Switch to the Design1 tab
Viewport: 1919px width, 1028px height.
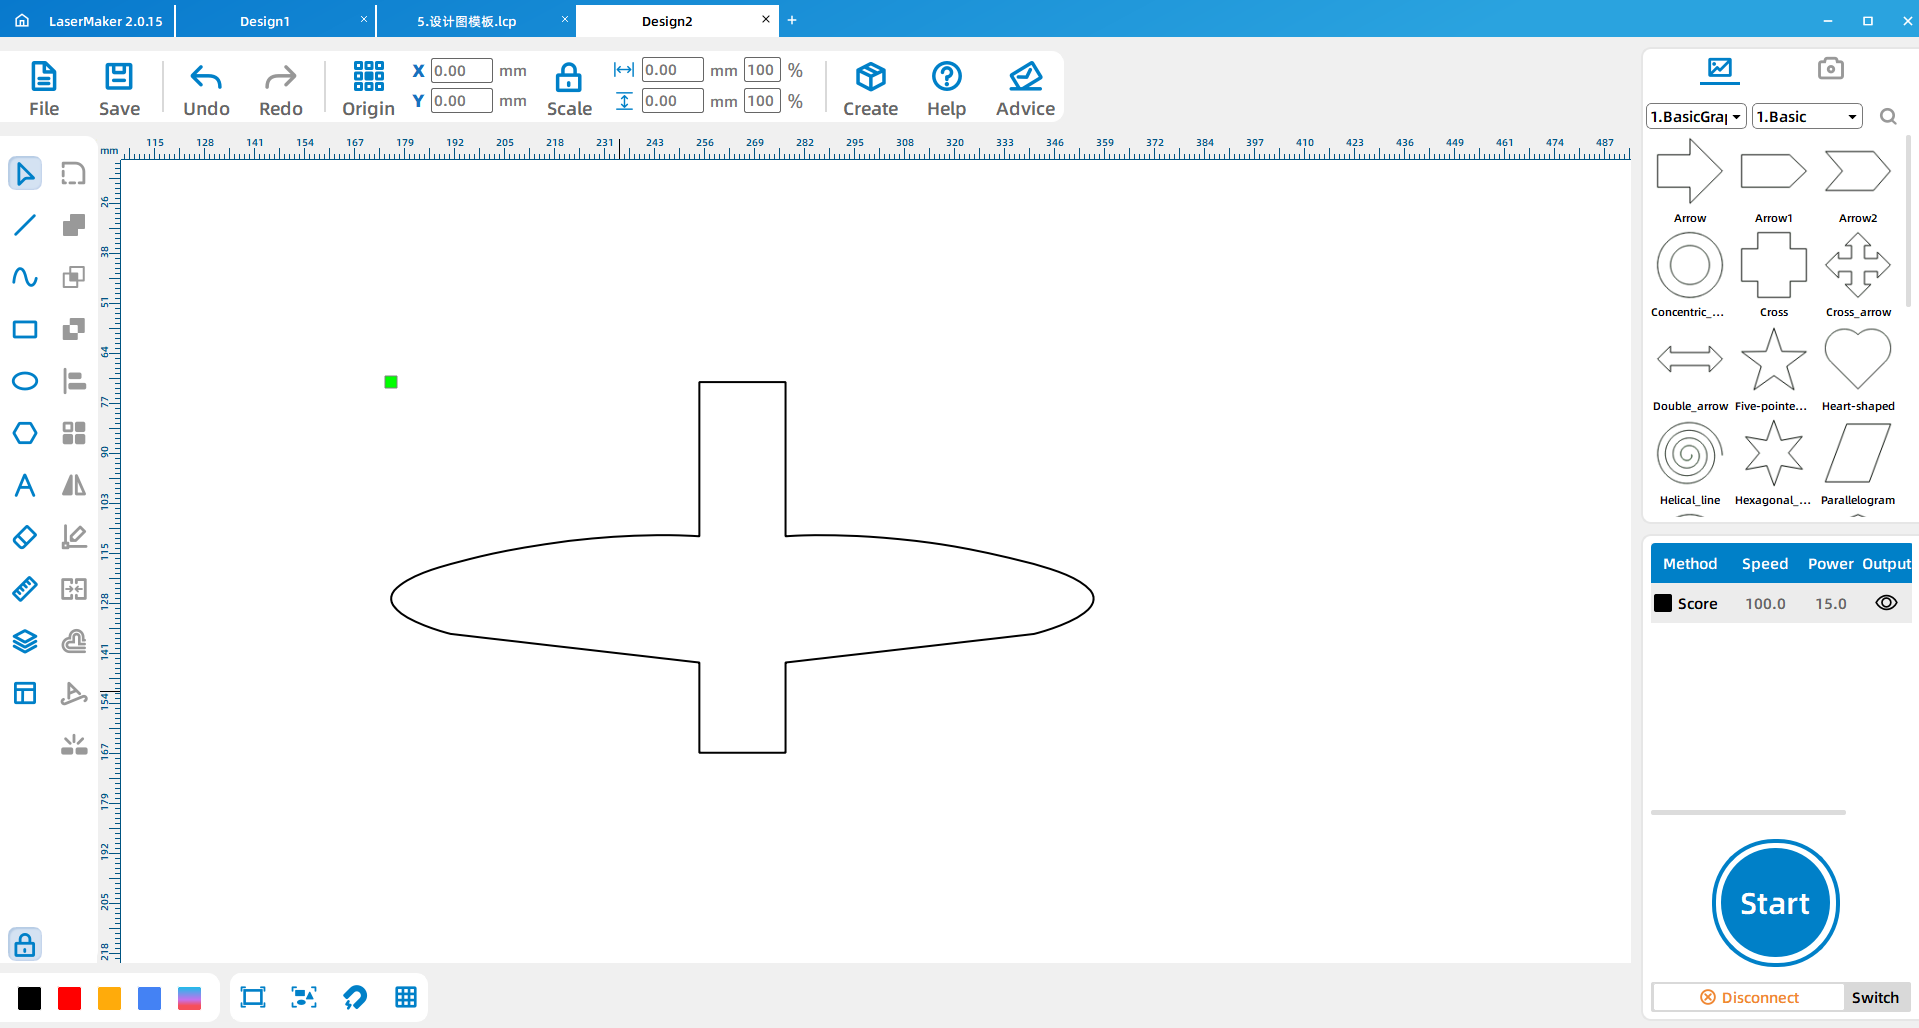(265, 21)
